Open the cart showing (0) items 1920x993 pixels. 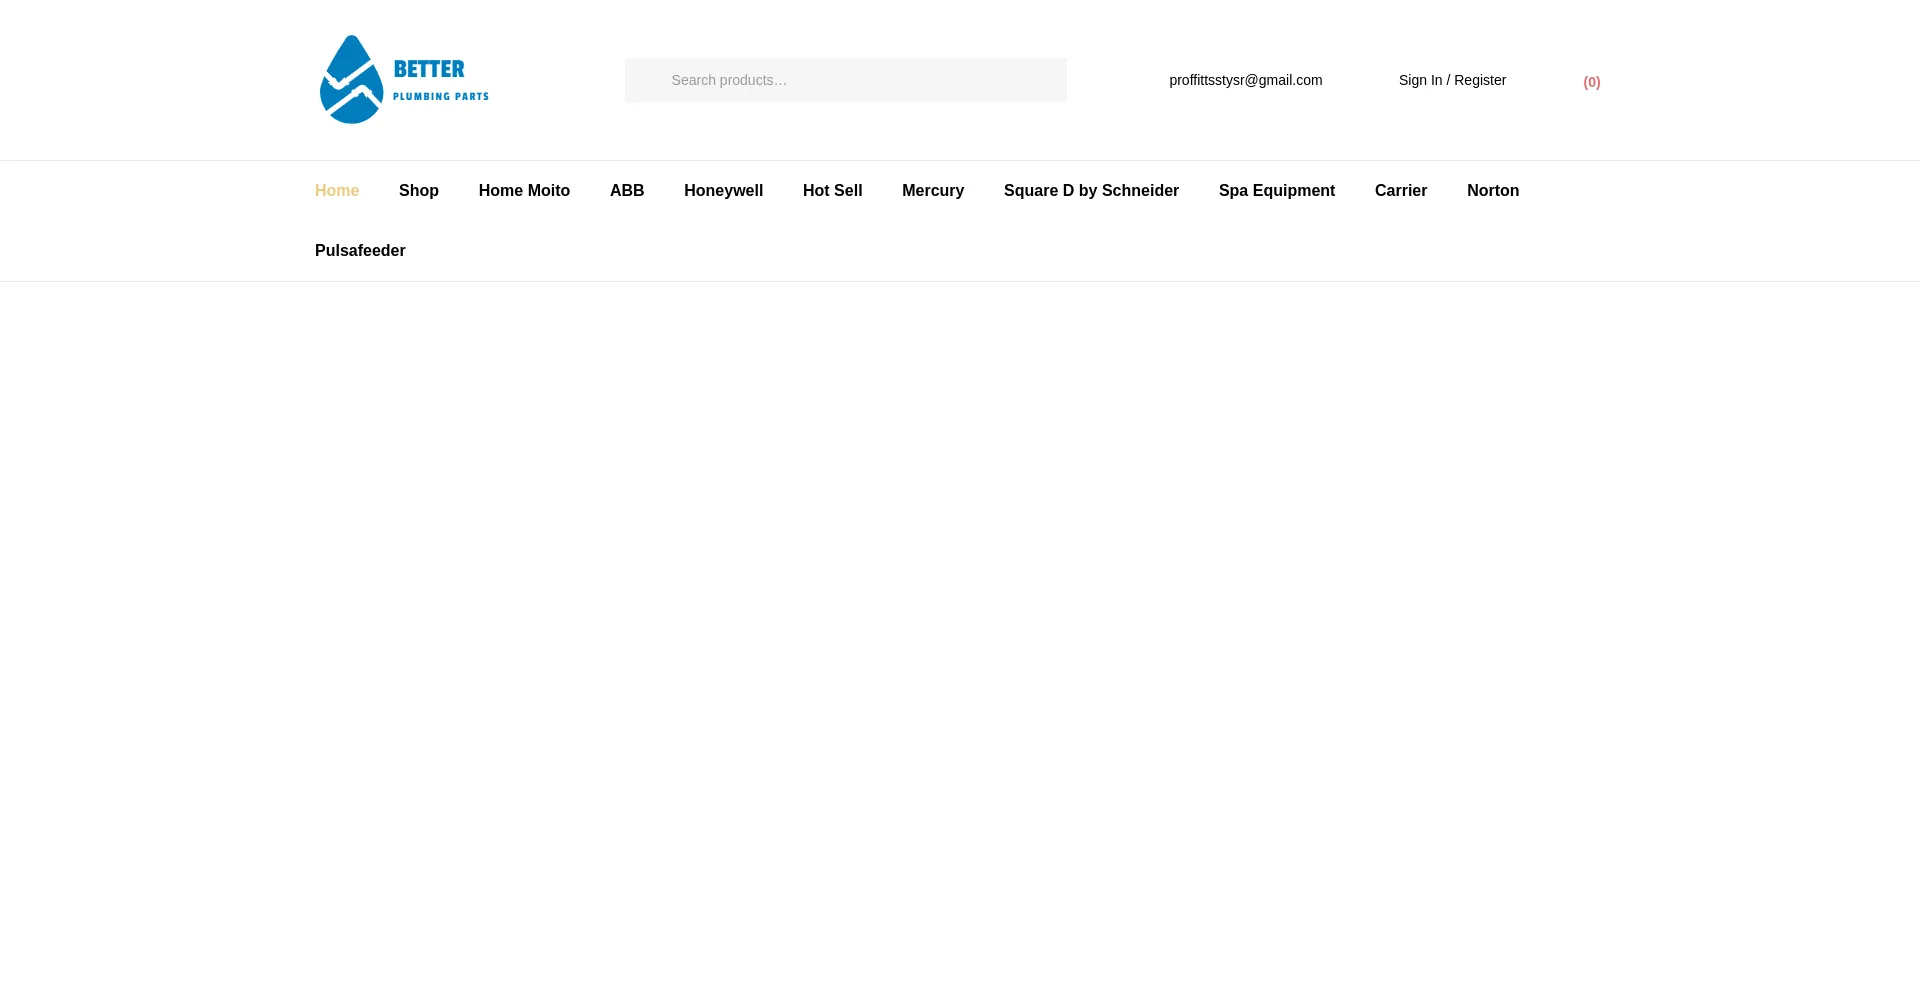(1591, 82)
